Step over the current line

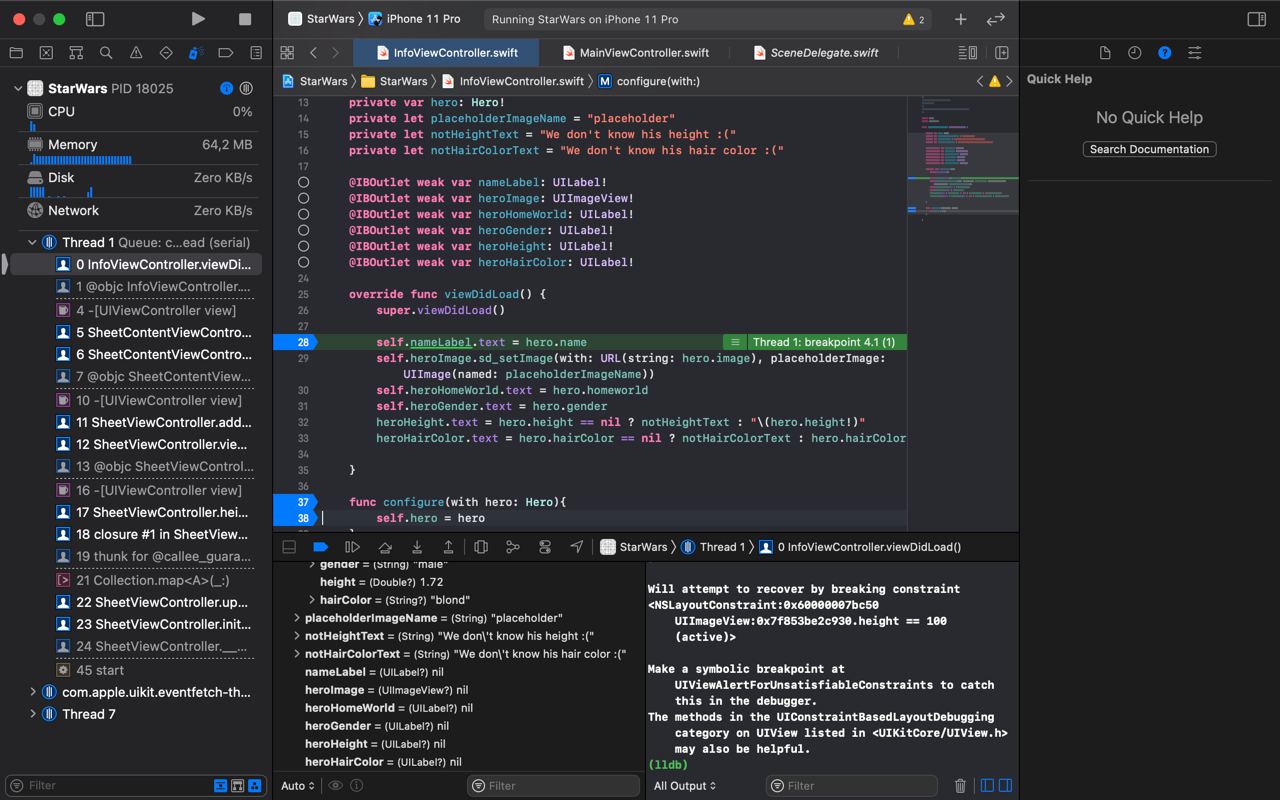384,547
